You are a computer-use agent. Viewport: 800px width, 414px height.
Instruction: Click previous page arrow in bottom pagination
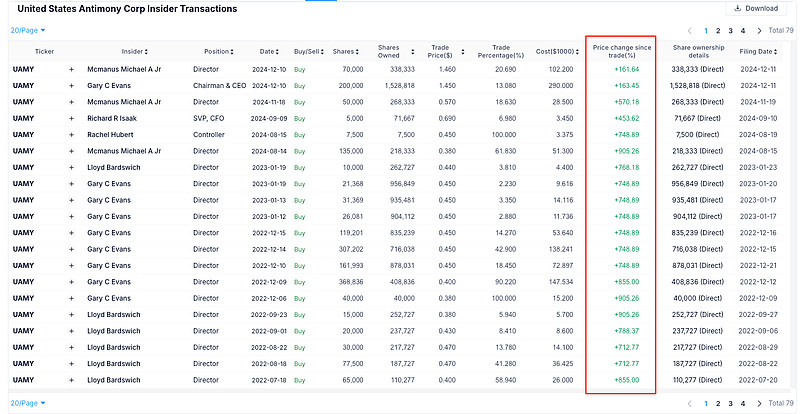pos(690,403)
